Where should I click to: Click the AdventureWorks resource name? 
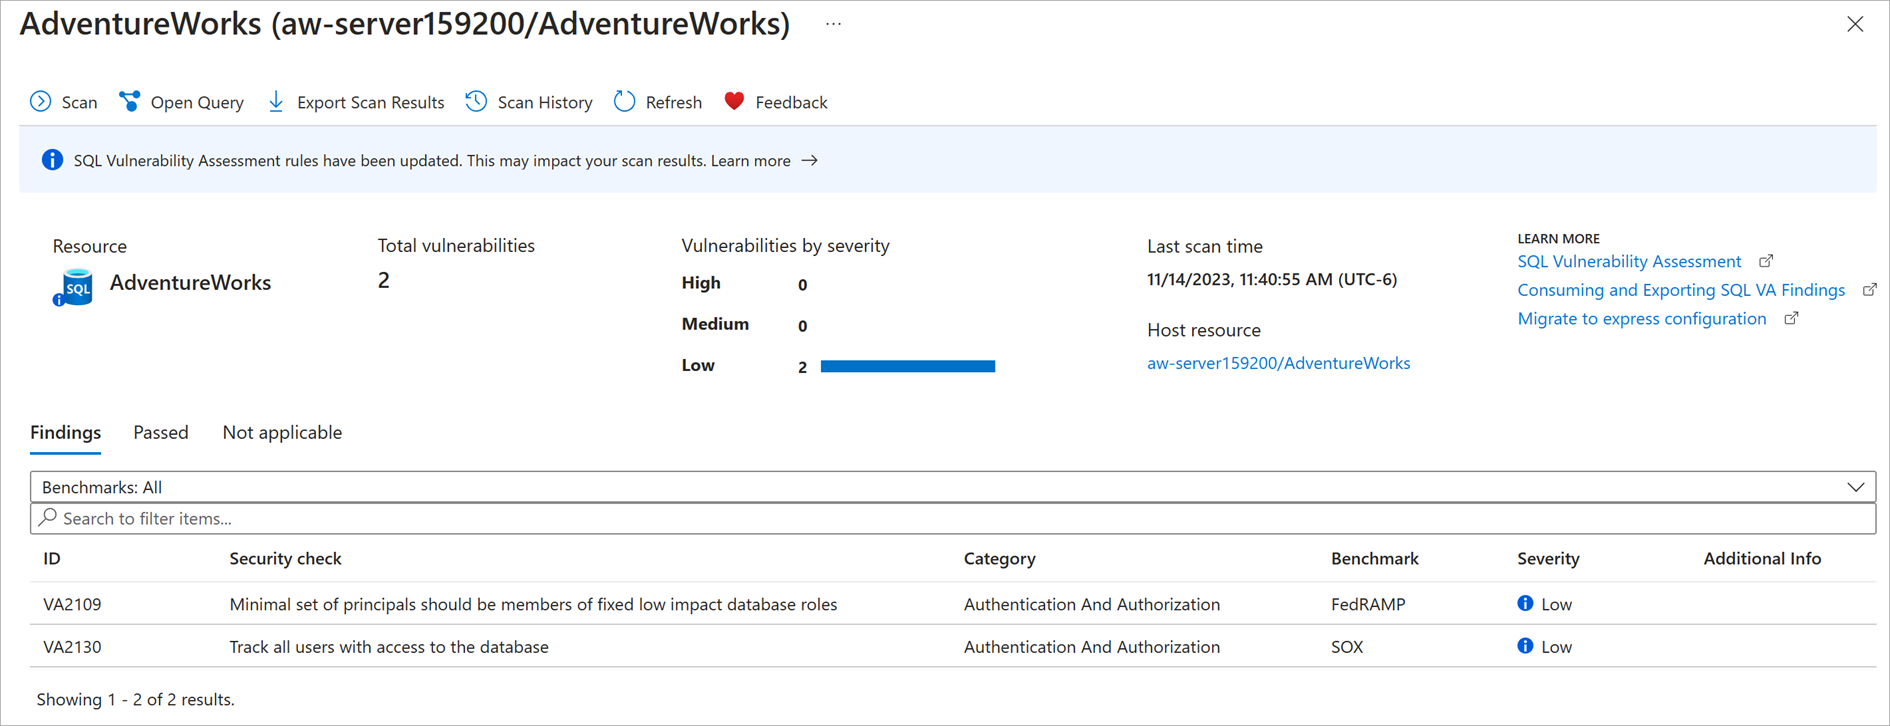pos(190,283)
